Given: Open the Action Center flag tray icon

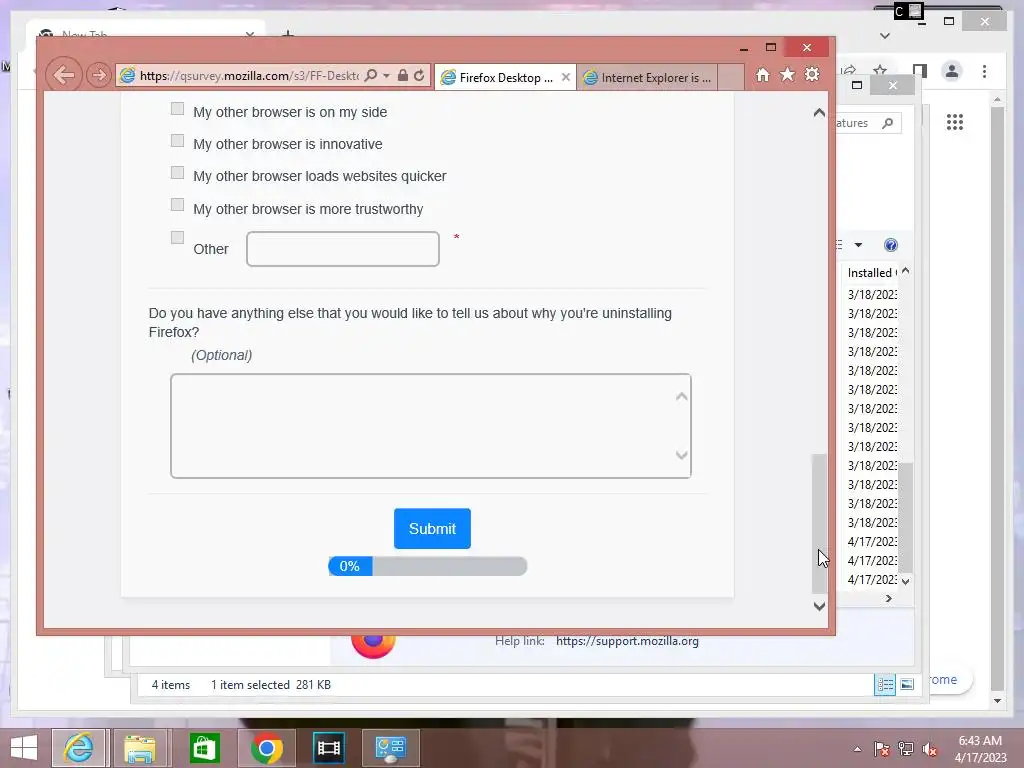Looking at the screenshot, I should tap(881, 749).
